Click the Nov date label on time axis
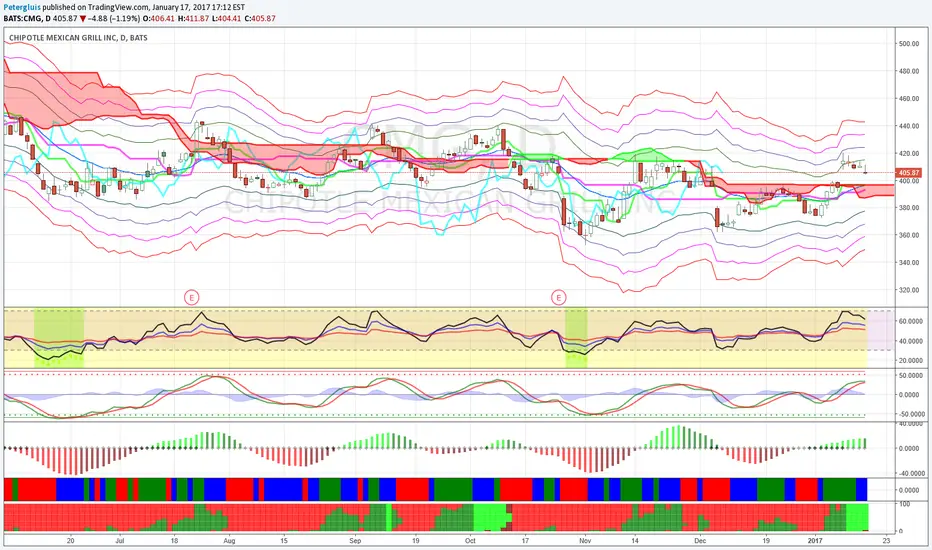The width and height of the screenshot is (932, 550). (x=585, y=540)
